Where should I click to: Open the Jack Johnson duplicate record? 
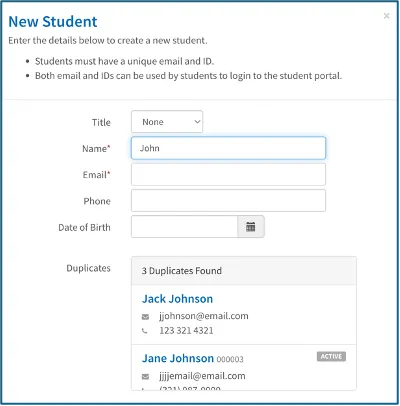tap(177, 299)
